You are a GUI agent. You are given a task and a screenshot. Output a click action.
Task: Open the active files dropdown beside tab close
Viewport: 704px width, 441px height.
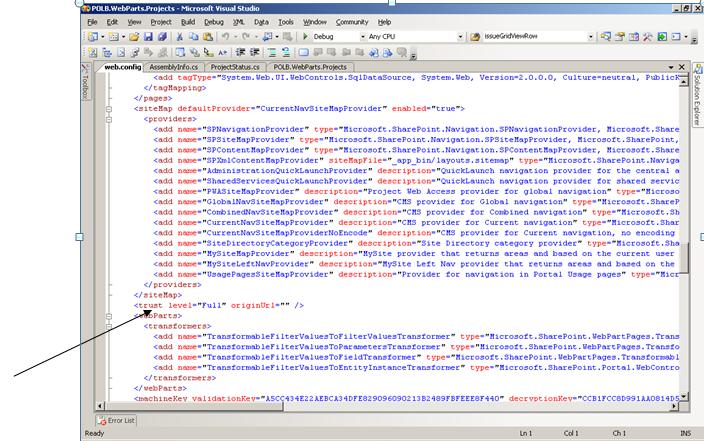coord(671,67)
